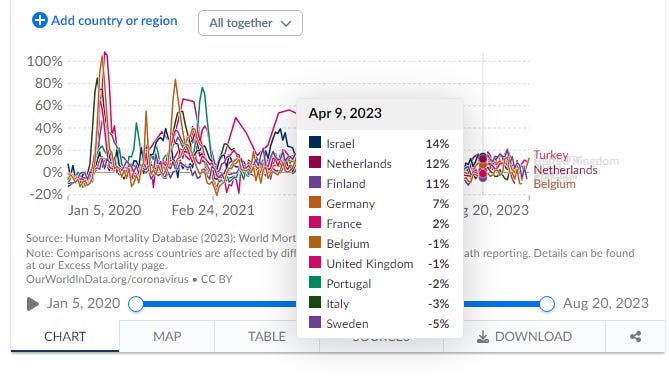Click the Sweden color swatch in tooltip
The width and height of the screenshot is (669, 379).
(315, 322)
